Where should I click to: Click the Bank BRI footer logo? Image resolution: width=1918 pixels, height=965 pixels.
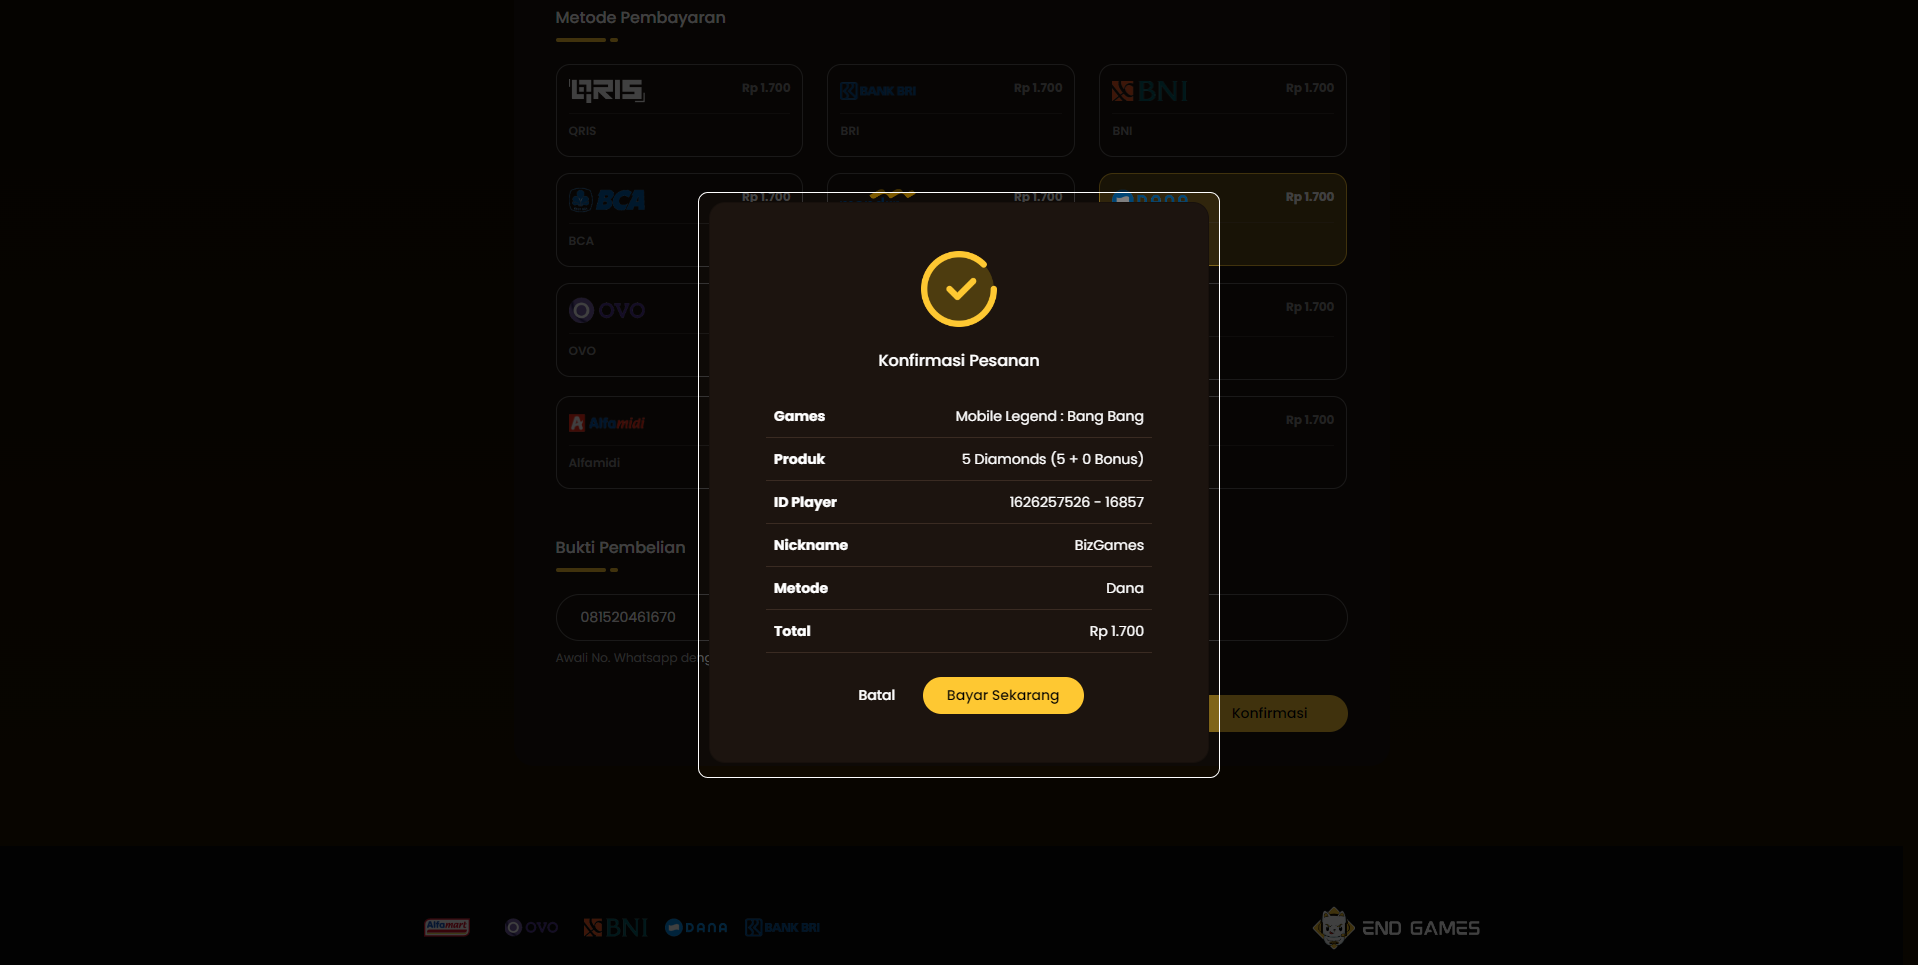[782, 927]
